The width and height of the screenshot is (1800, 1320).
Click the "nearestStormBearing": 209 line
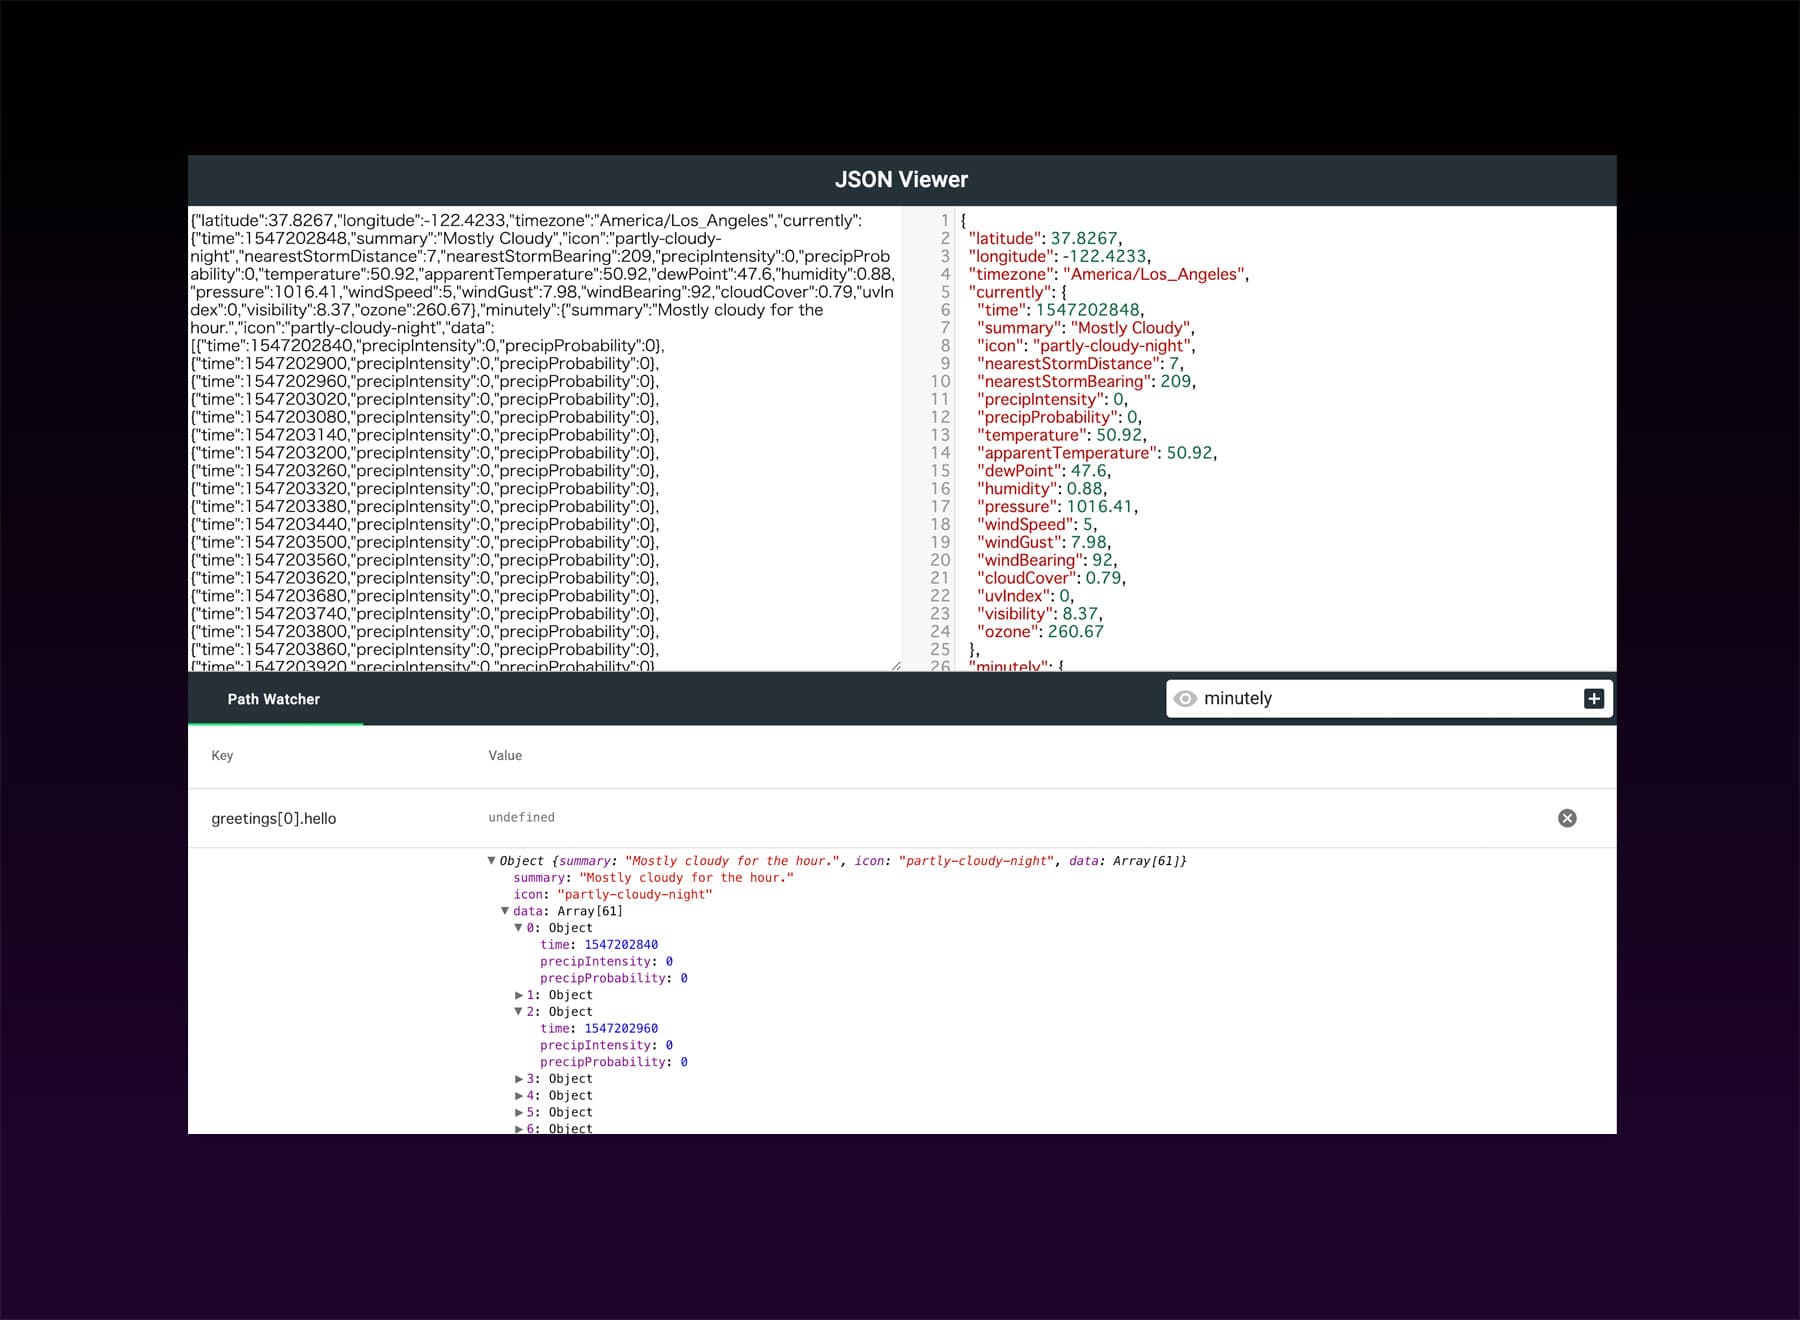pyautogui.click(x=1086, y=381)
